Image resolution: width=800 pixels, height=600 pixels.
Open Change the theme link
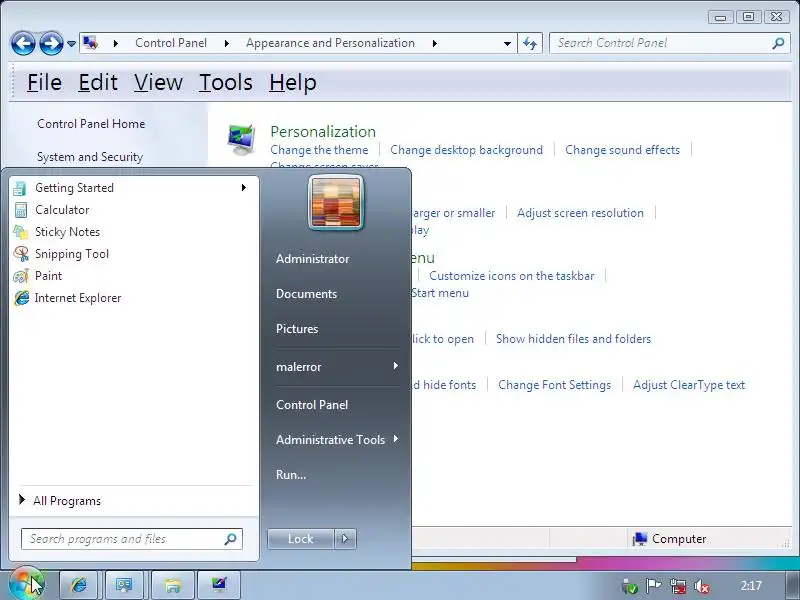(319, 150)
